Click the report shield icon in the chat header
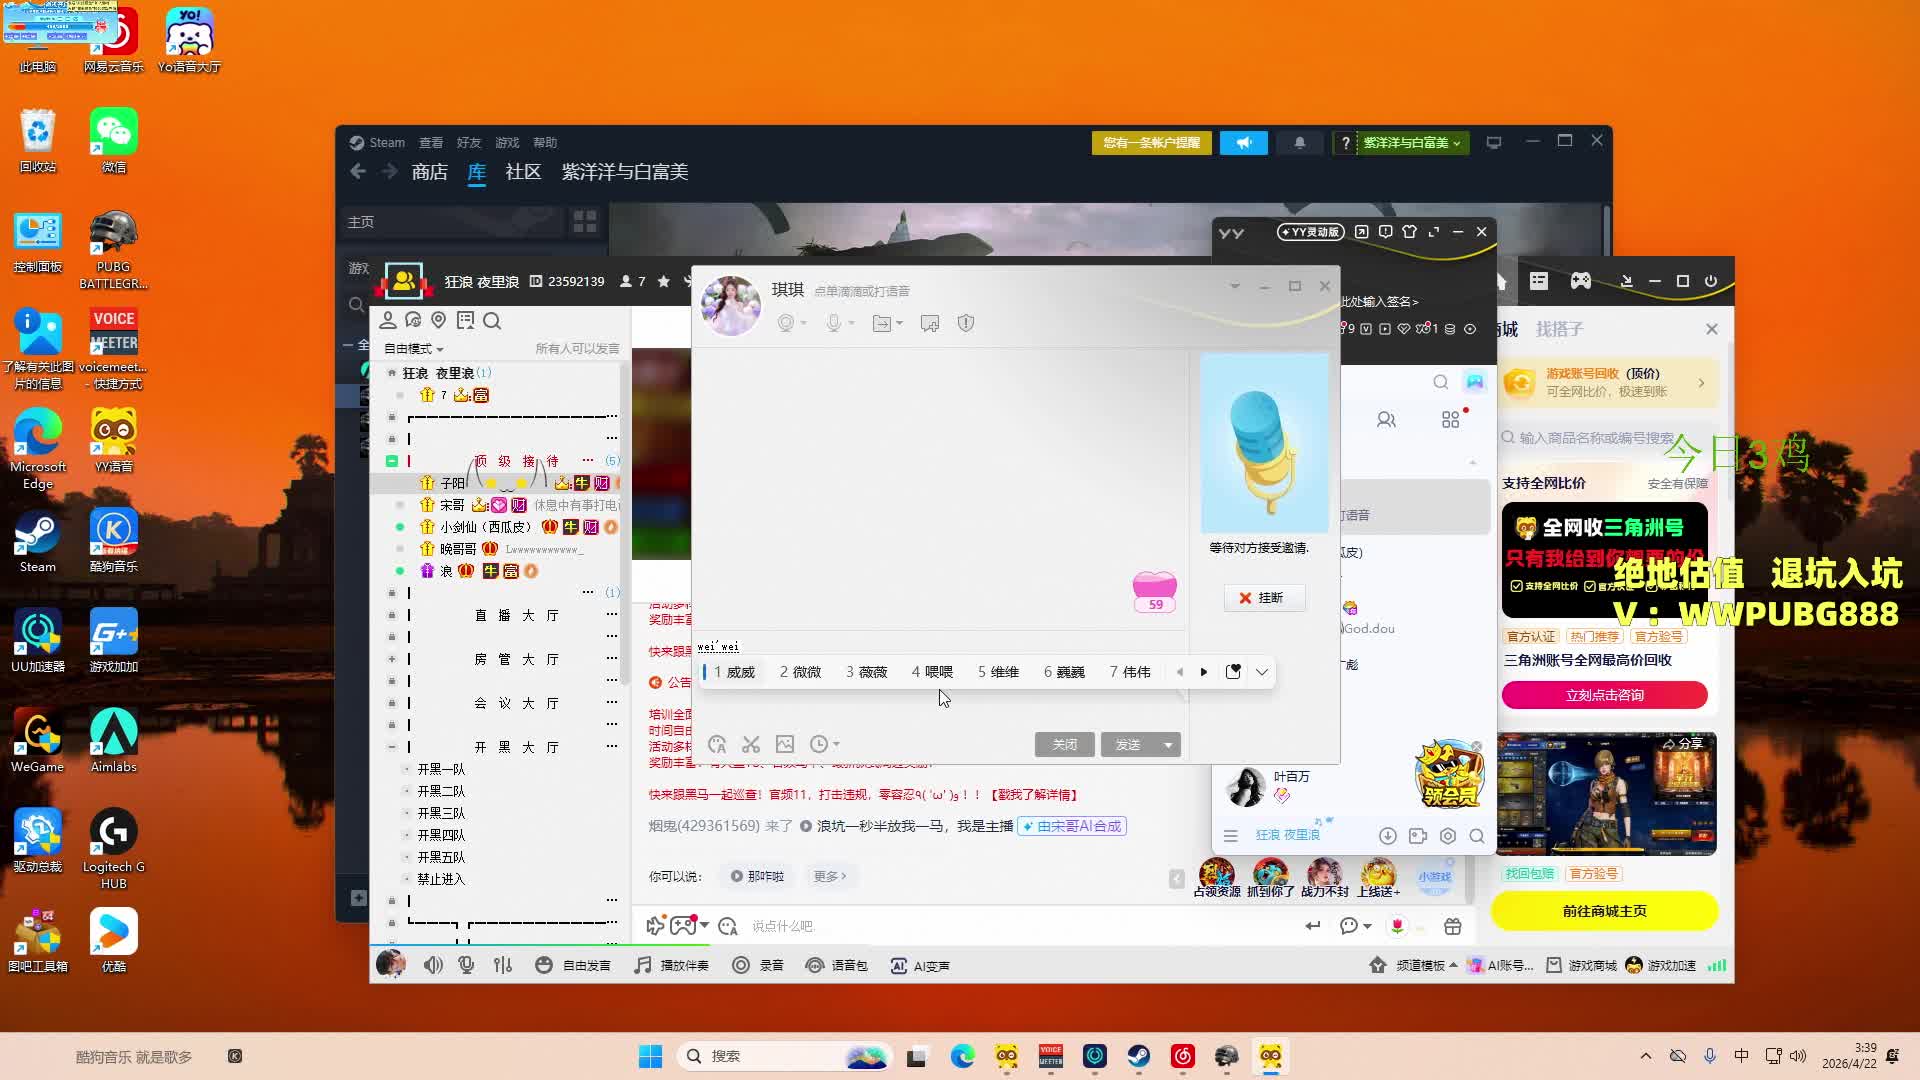The width and height of the screenshot is (1920, 1080). tap(965, 323)
